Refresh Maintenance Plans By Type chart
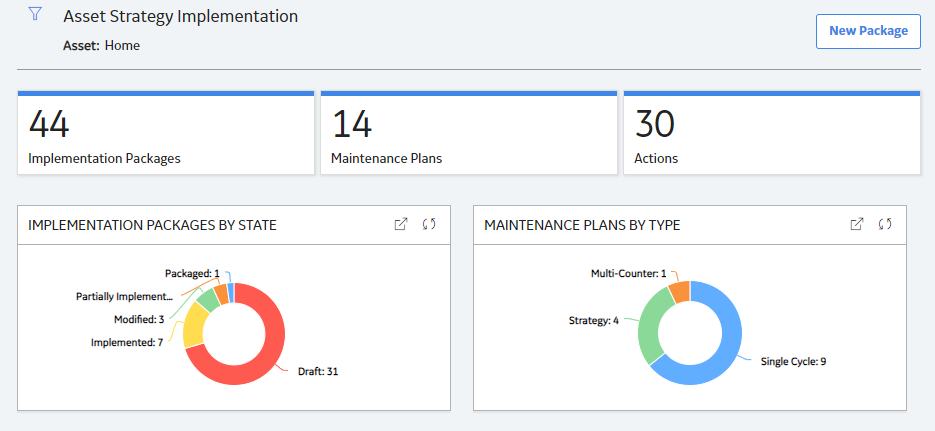The width and height of the screenshot is (935, 431). (886, 224)
